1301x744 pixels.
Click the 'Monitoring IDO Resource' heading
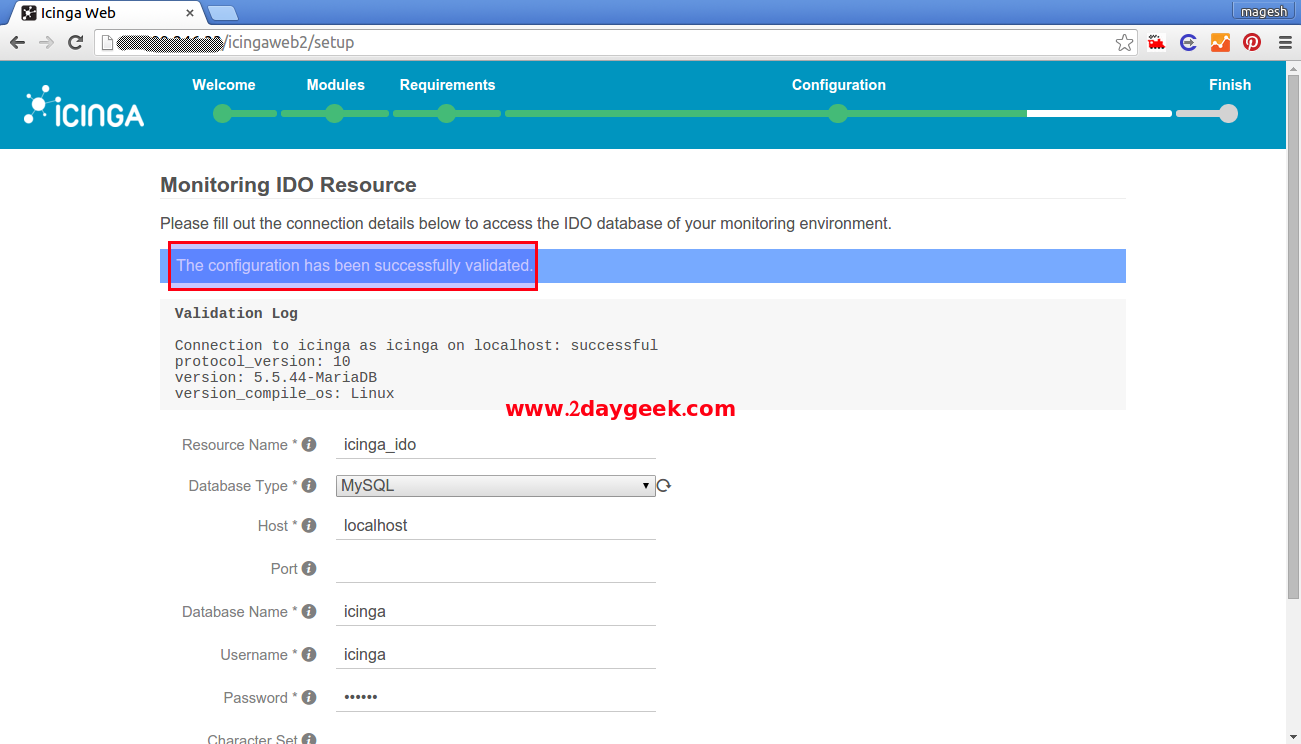[x=288, y=185]
